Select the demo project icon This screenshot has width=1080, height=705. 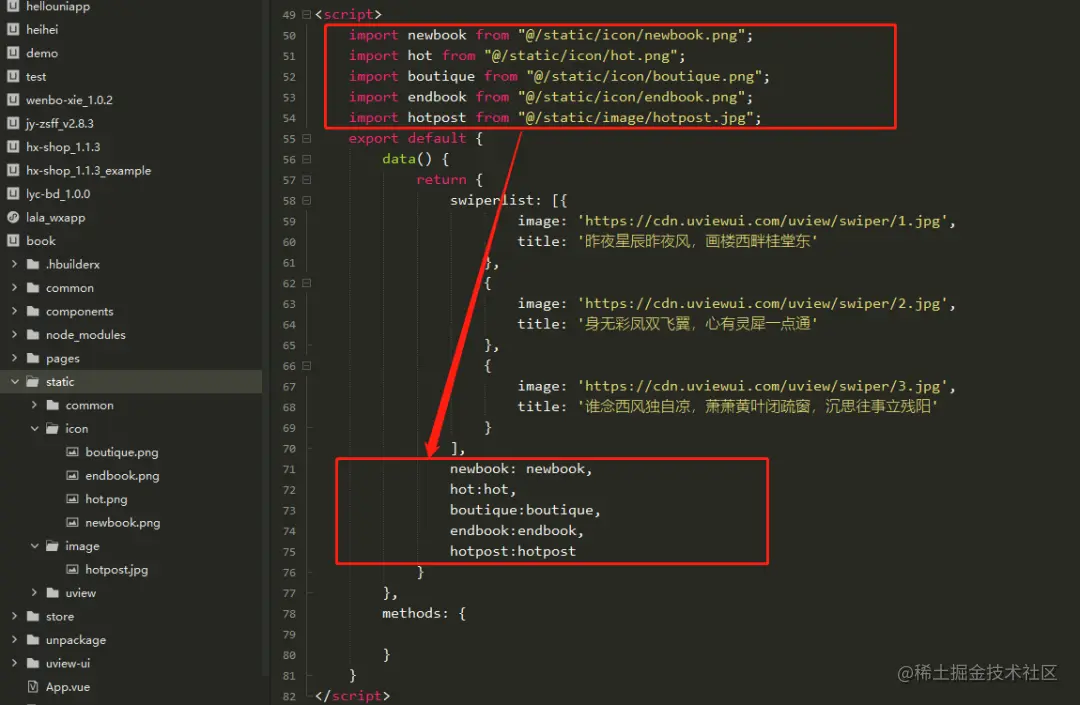coord(12,53)
